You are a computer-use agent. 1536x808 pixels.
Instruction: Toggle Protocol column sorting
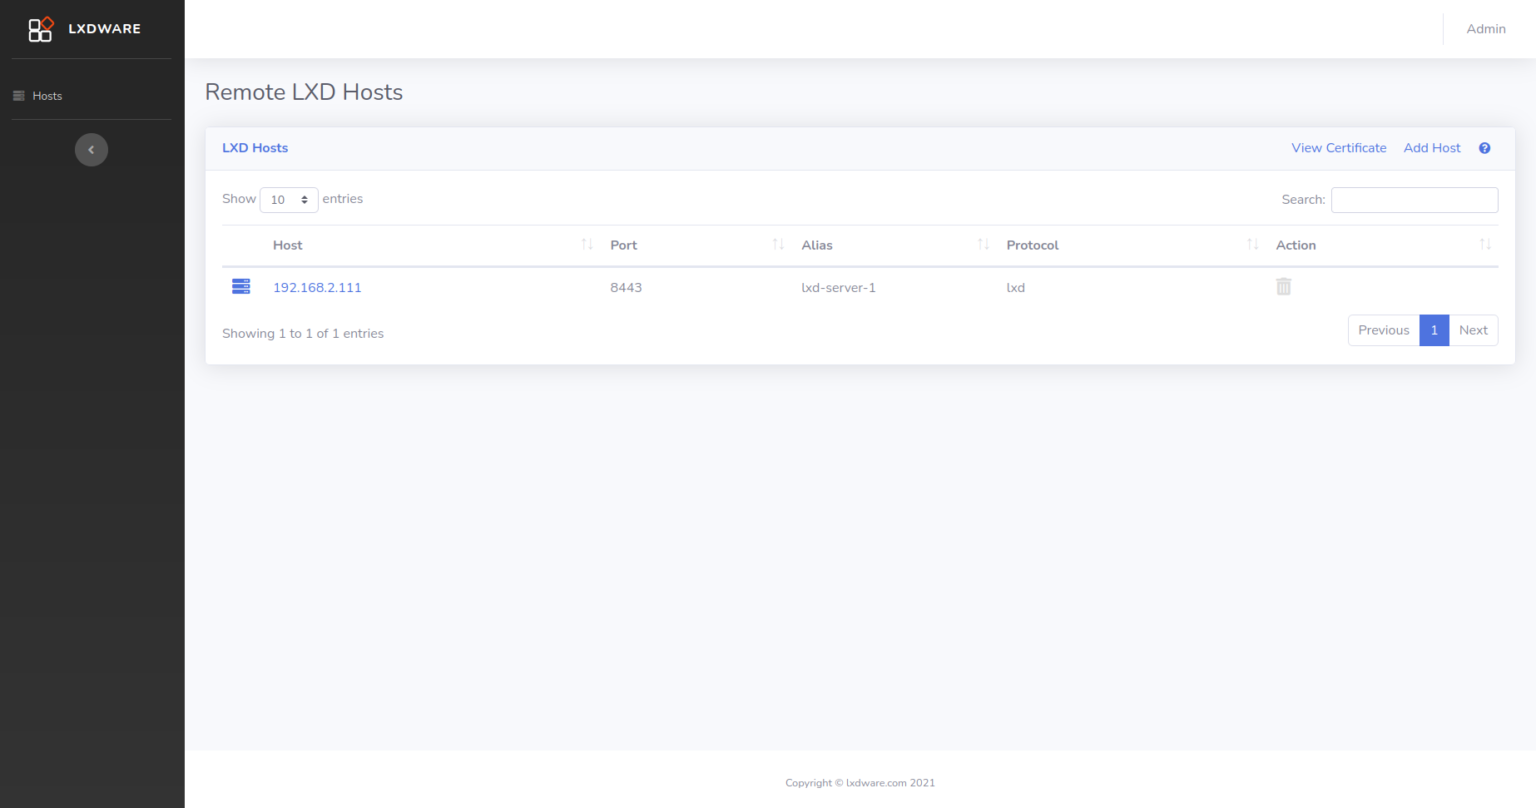(1252, 244)
